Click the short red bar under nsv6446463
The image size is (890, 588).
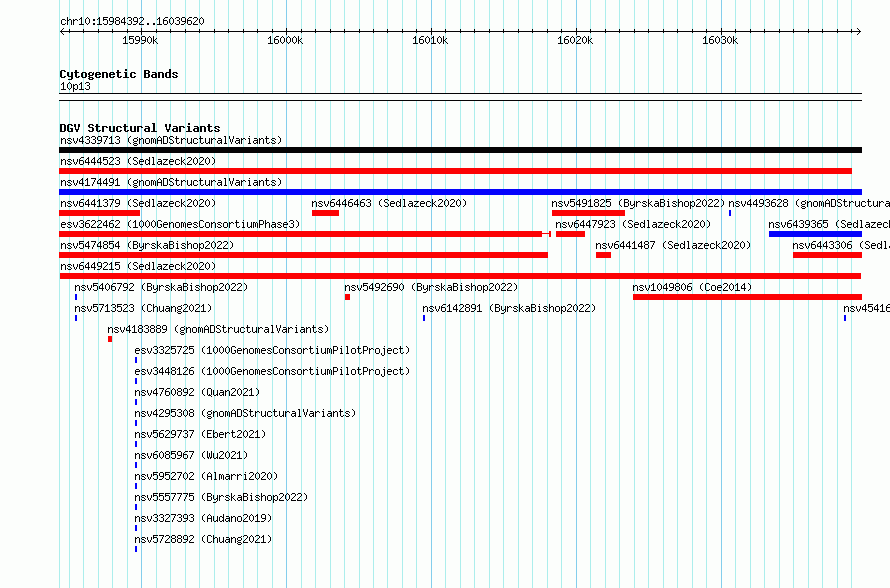tap(325, 213)
